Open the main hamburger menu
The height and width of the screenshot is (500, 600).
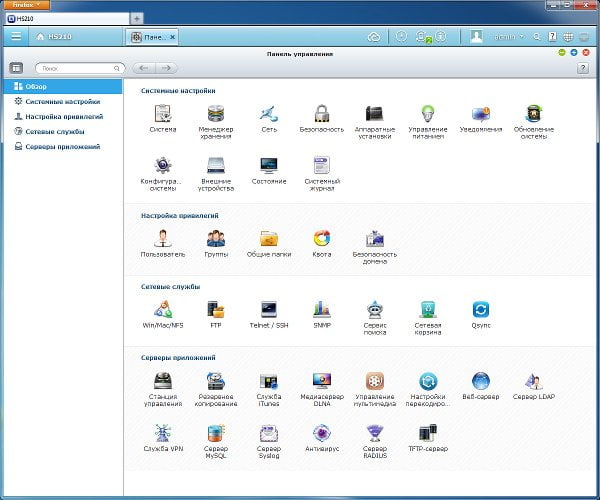click(x=16, y=36)
